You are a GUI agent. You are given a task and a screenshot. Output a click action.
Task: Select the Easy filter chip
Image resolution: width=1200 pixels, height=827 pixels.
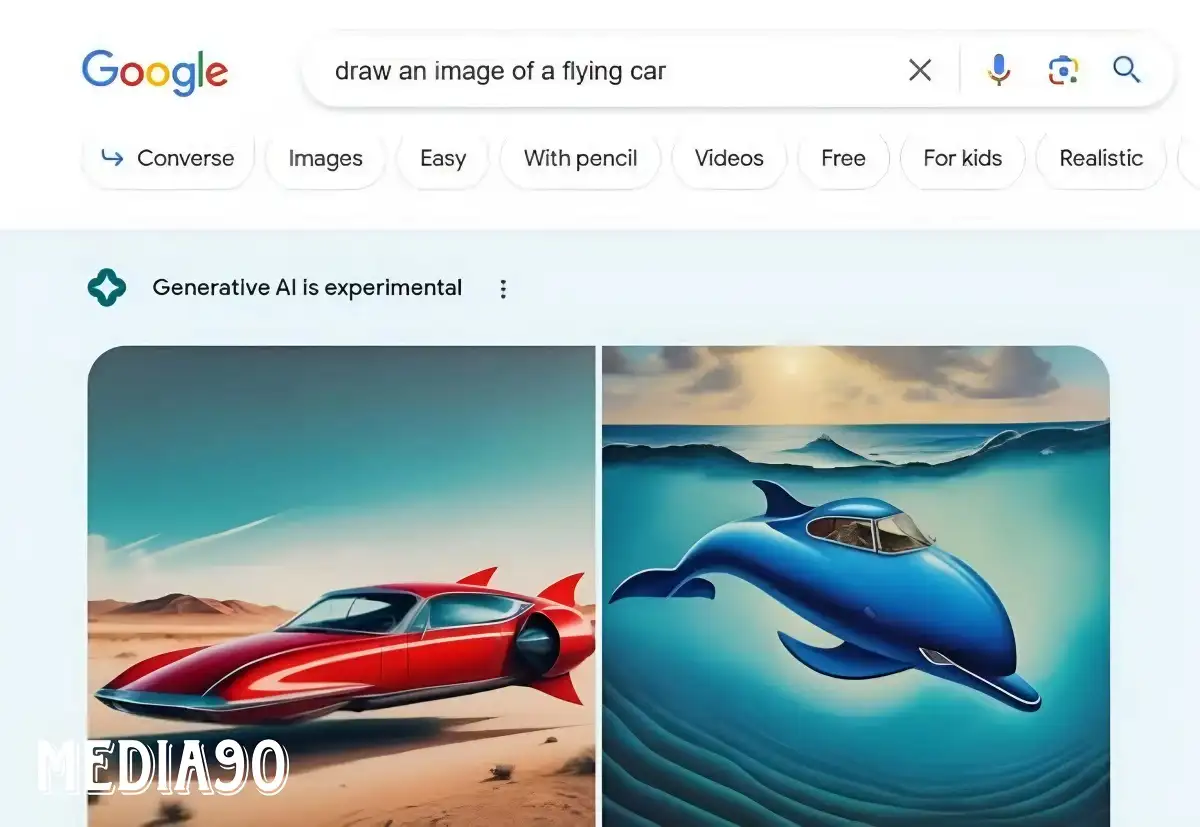[x=443, y=158]
